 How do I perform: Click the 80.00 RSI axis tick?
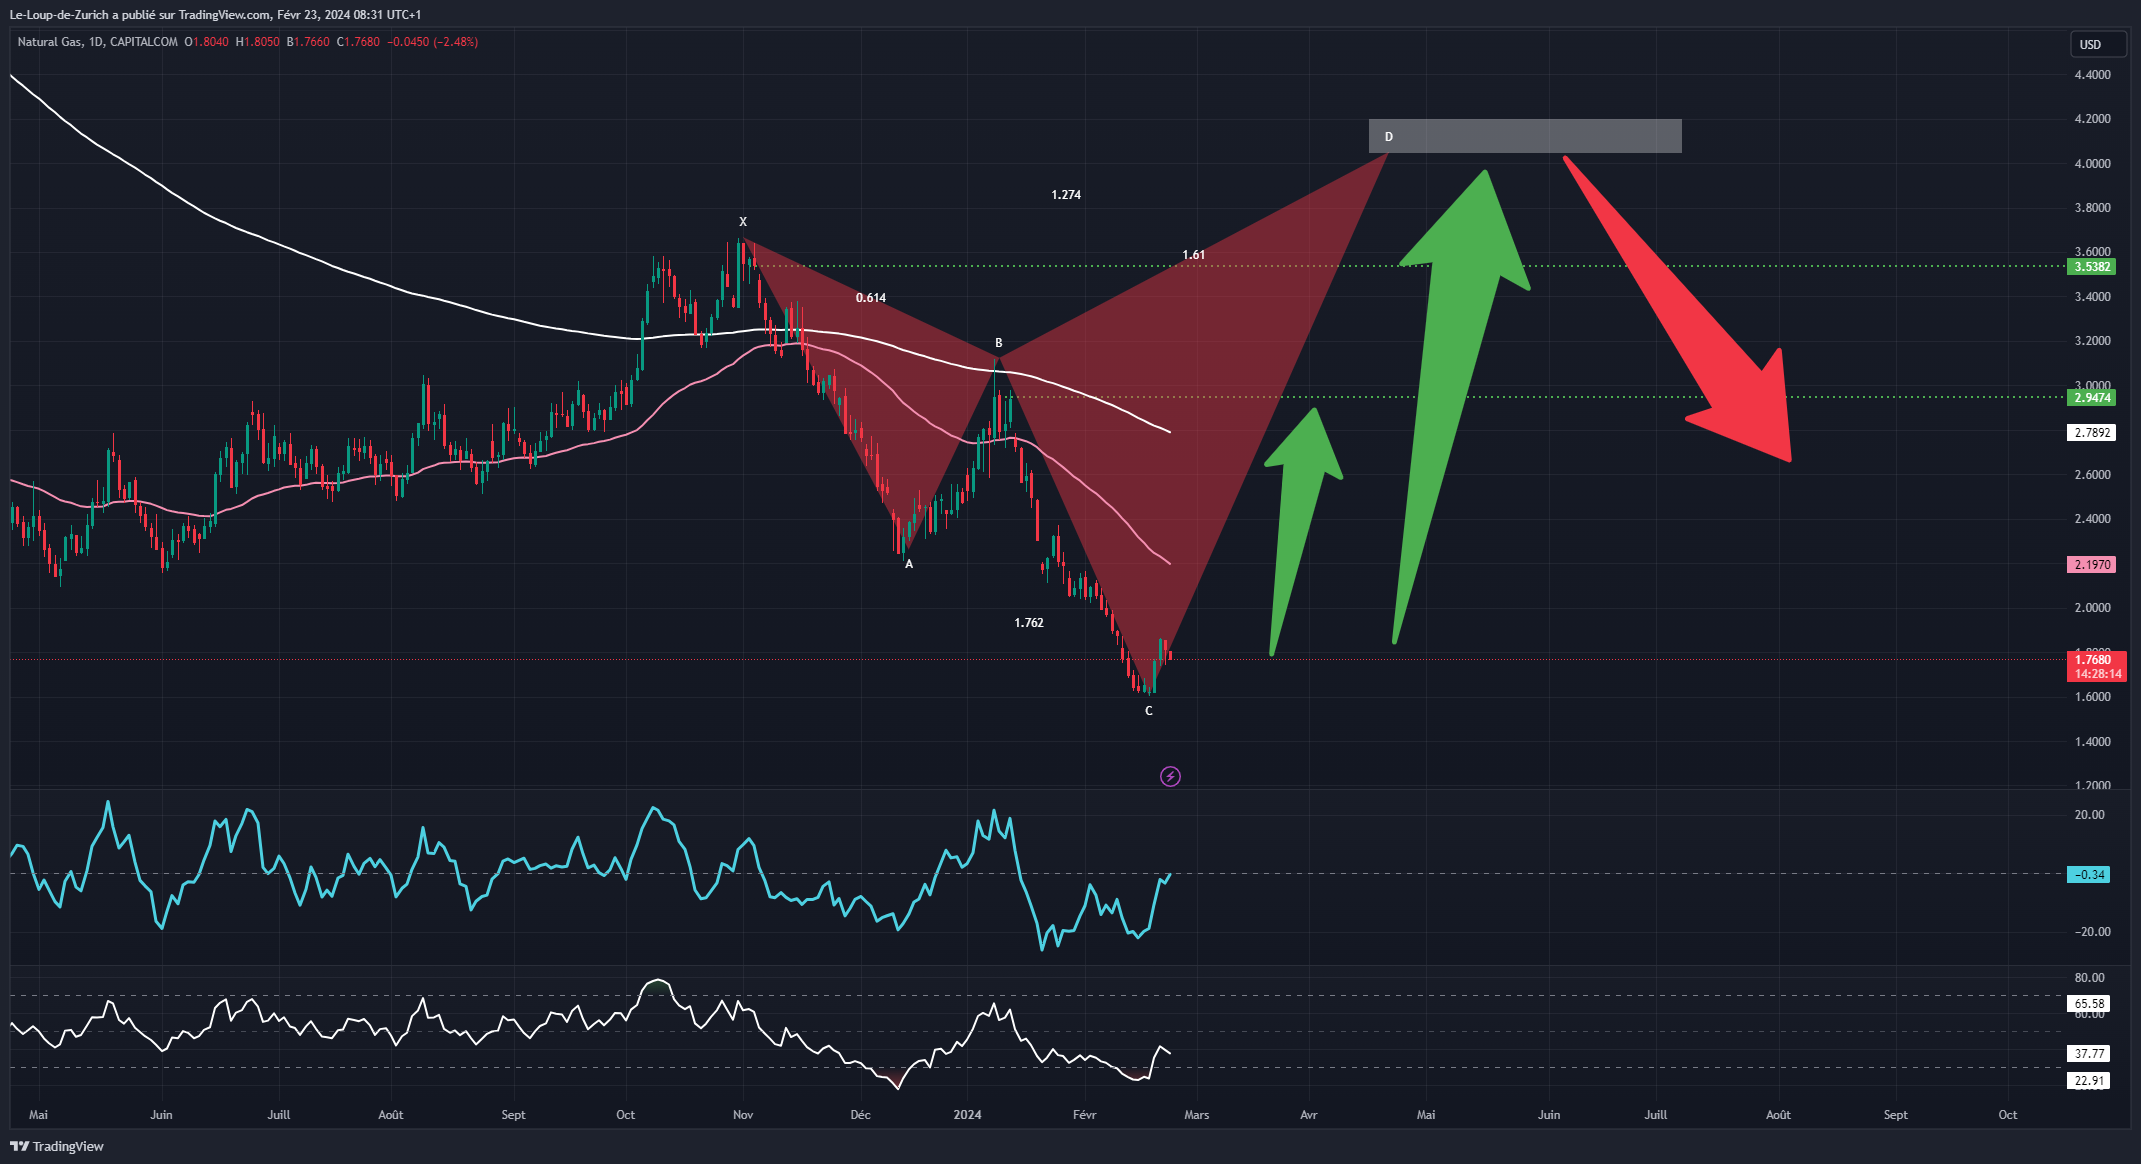pos(2089,978)
